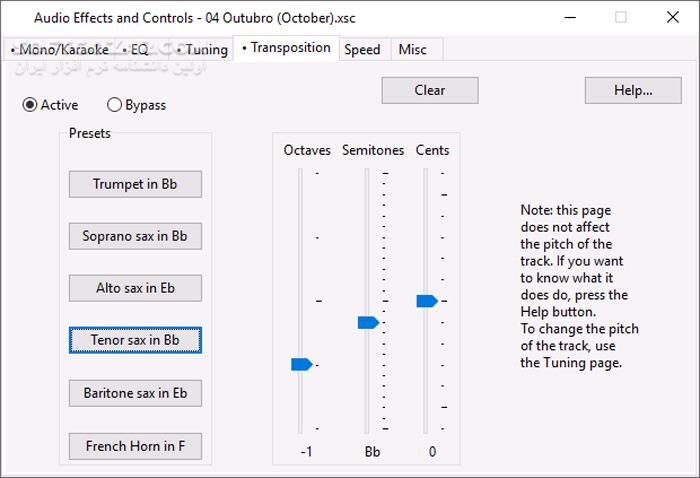Select the Bypass radio button
The height and width of the screenshot is (478, 700).
[x=115, y=105]
